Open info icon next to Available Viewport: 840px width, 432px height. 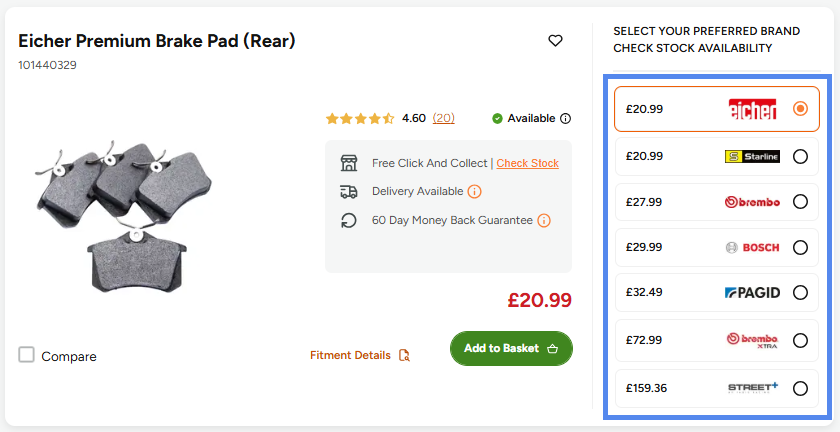pyautogui.click(x=565, y=118)
